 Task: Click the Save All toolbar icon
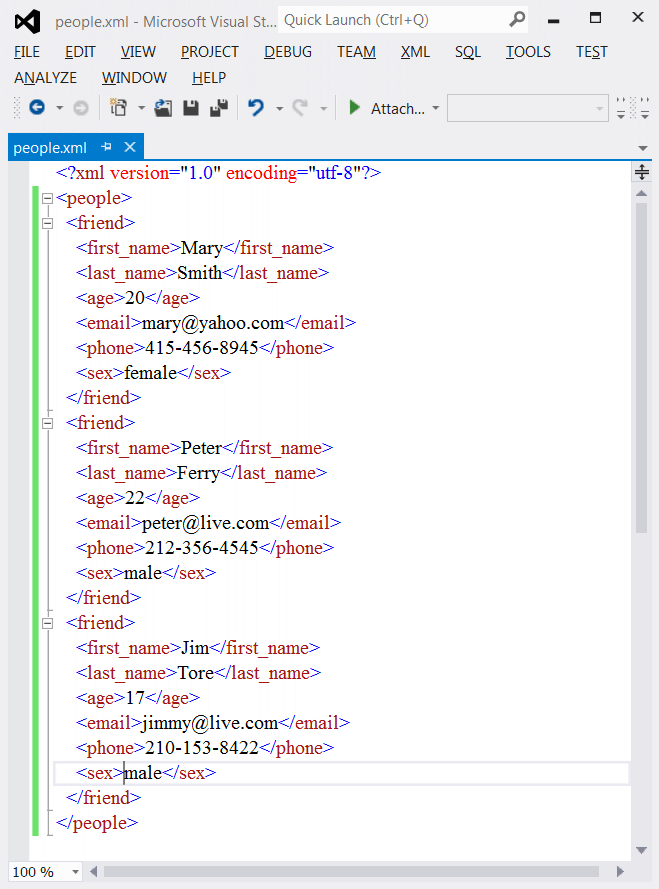(219, 108)
